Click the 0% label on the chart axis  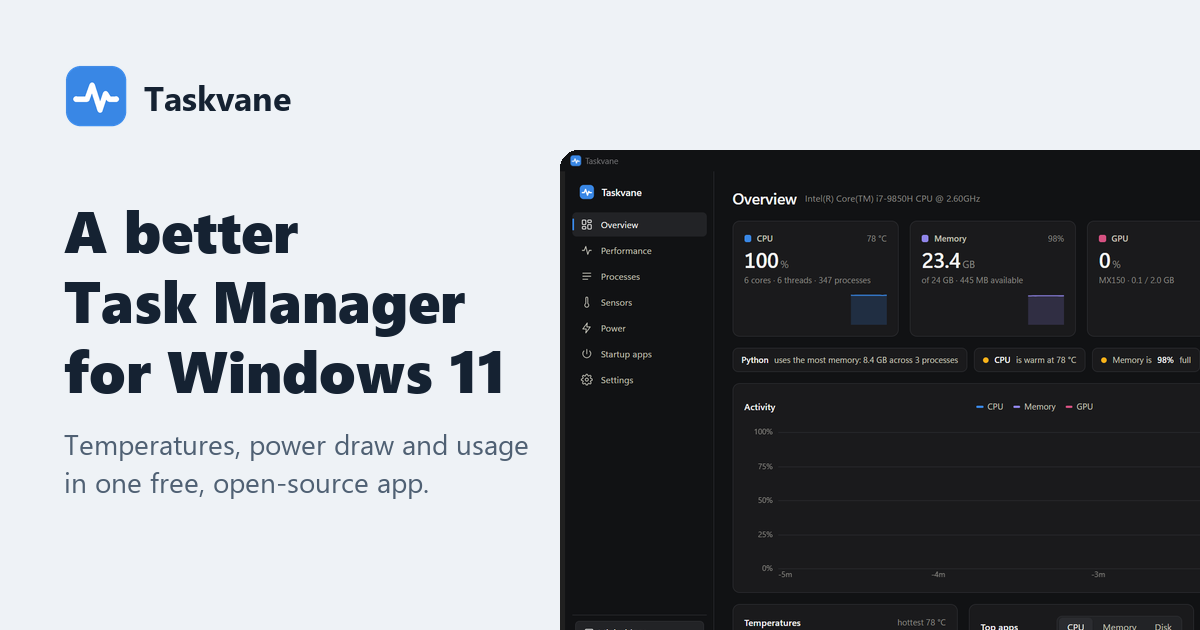click(x=767, y=568)
